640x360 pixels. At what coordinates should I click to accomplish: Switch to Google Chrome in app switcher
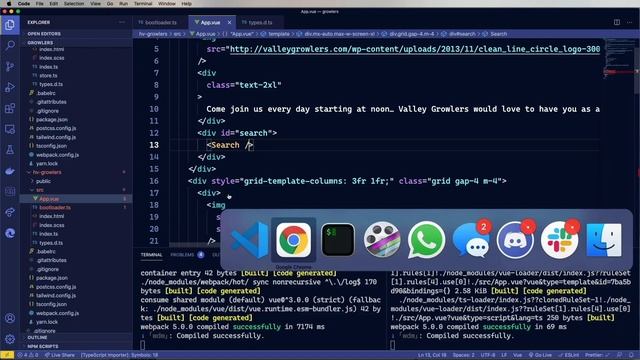click(x=293, y=240)
